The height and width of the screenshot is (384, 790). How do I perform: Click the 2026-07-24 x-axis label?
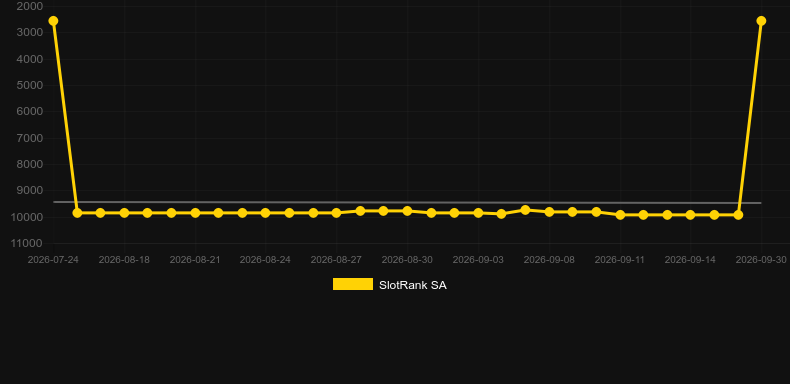pos(53,260)
